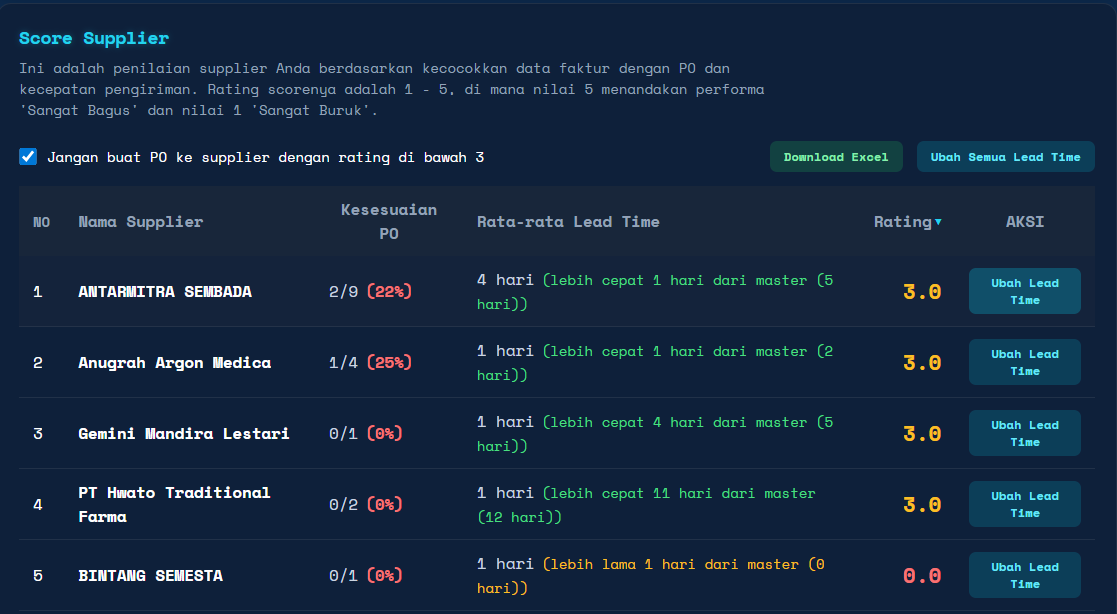Click the Score Supplier heading
Screen dimensions: 1117x614
[94, 39]
